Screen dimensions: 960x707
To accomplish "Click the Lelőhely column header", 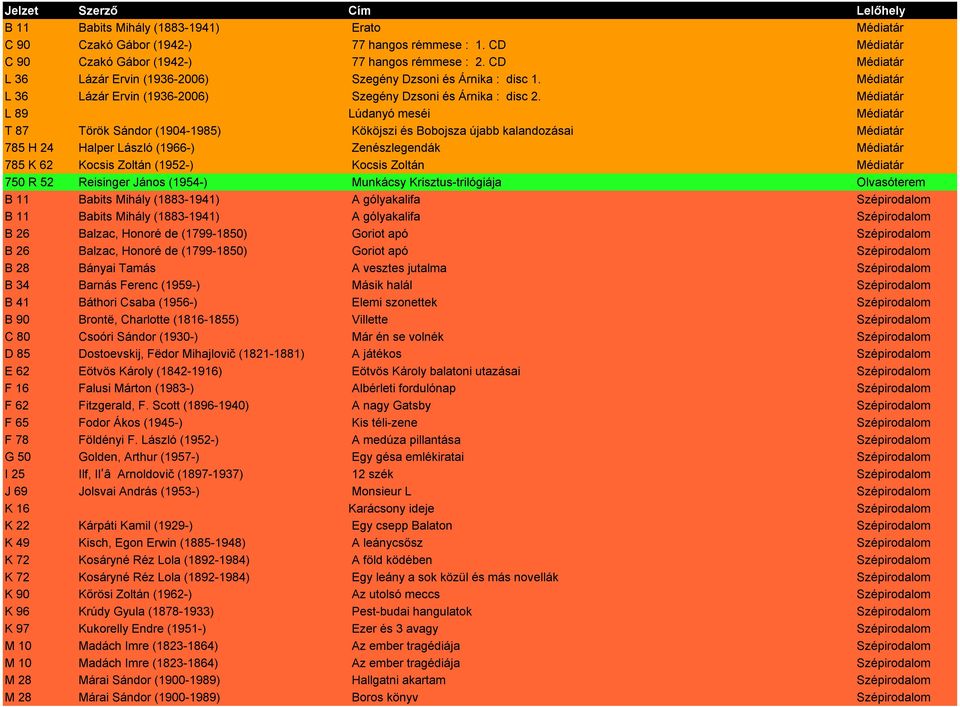I will click(880, 10).
